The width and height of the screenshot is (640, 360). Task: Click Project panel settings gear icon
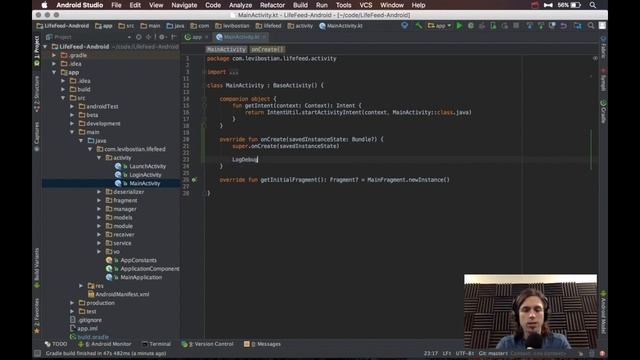(x=162, y=37)
